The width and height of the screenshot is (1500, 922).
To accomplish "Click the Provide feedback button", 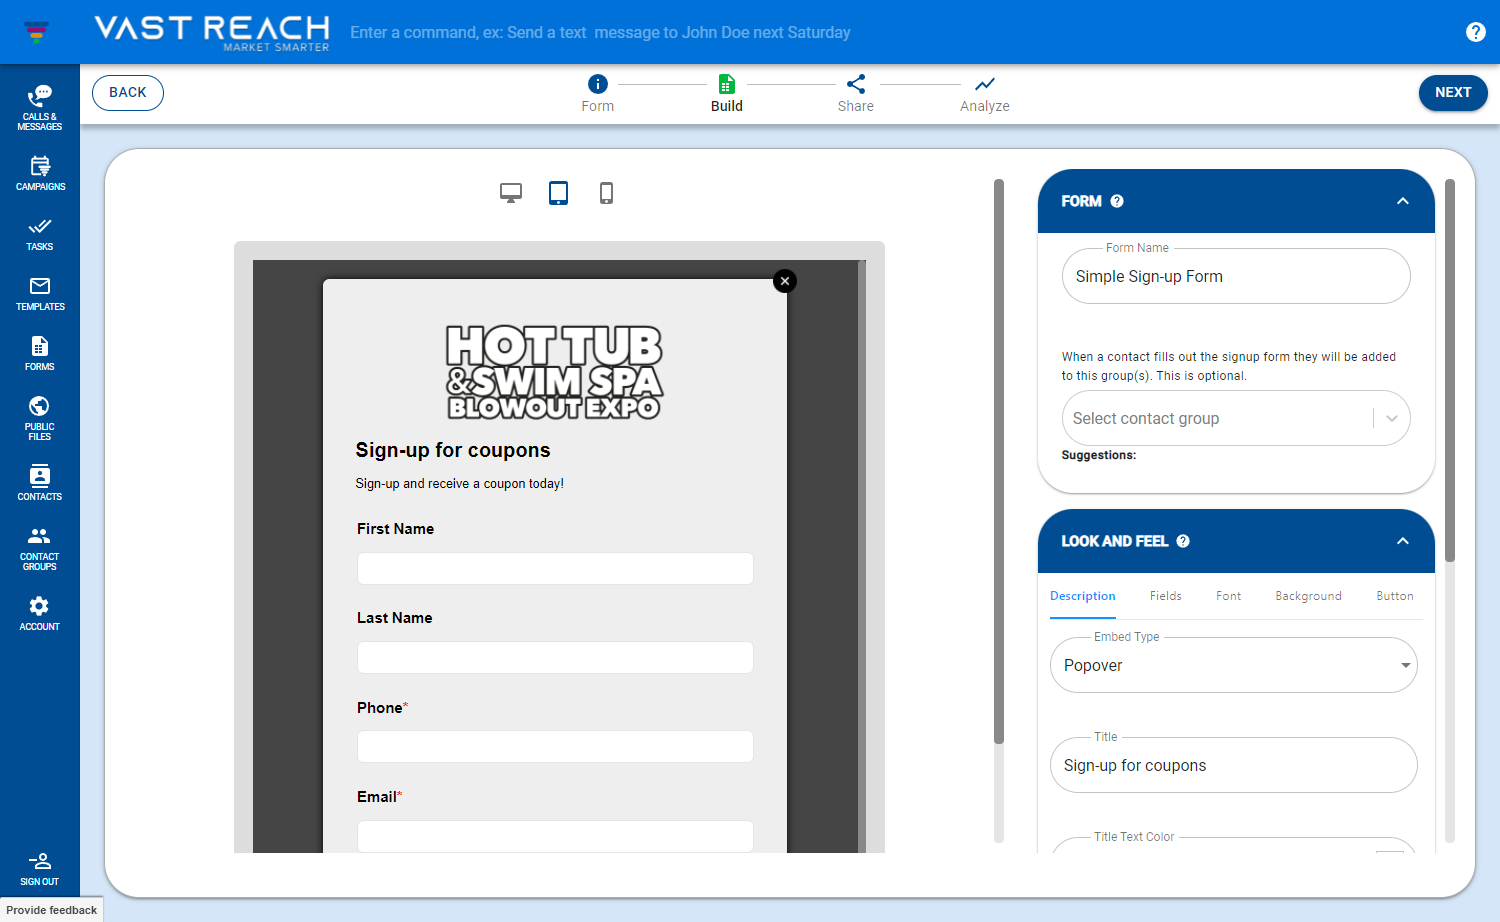I will pyautogui.click(x=52, y=910).
